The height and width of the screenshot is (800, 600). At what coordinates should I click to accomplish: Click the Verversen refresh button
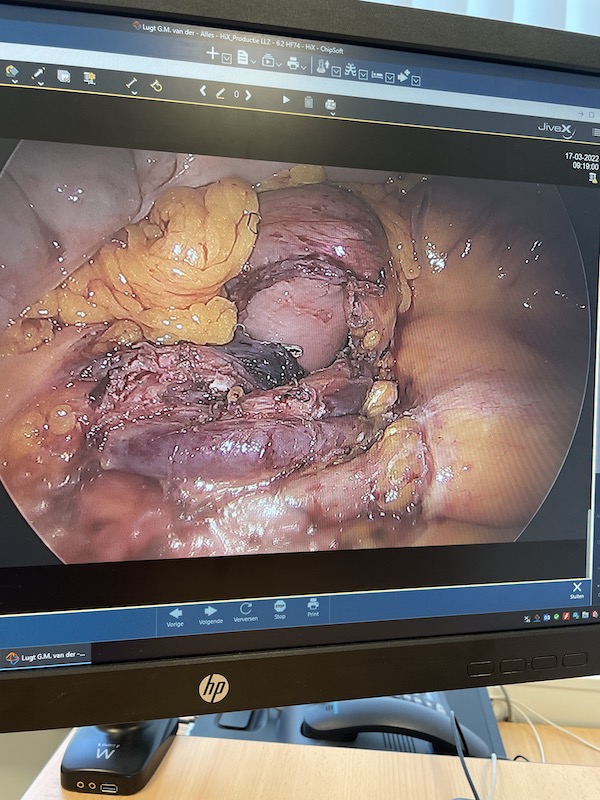[x=245, y=612]
